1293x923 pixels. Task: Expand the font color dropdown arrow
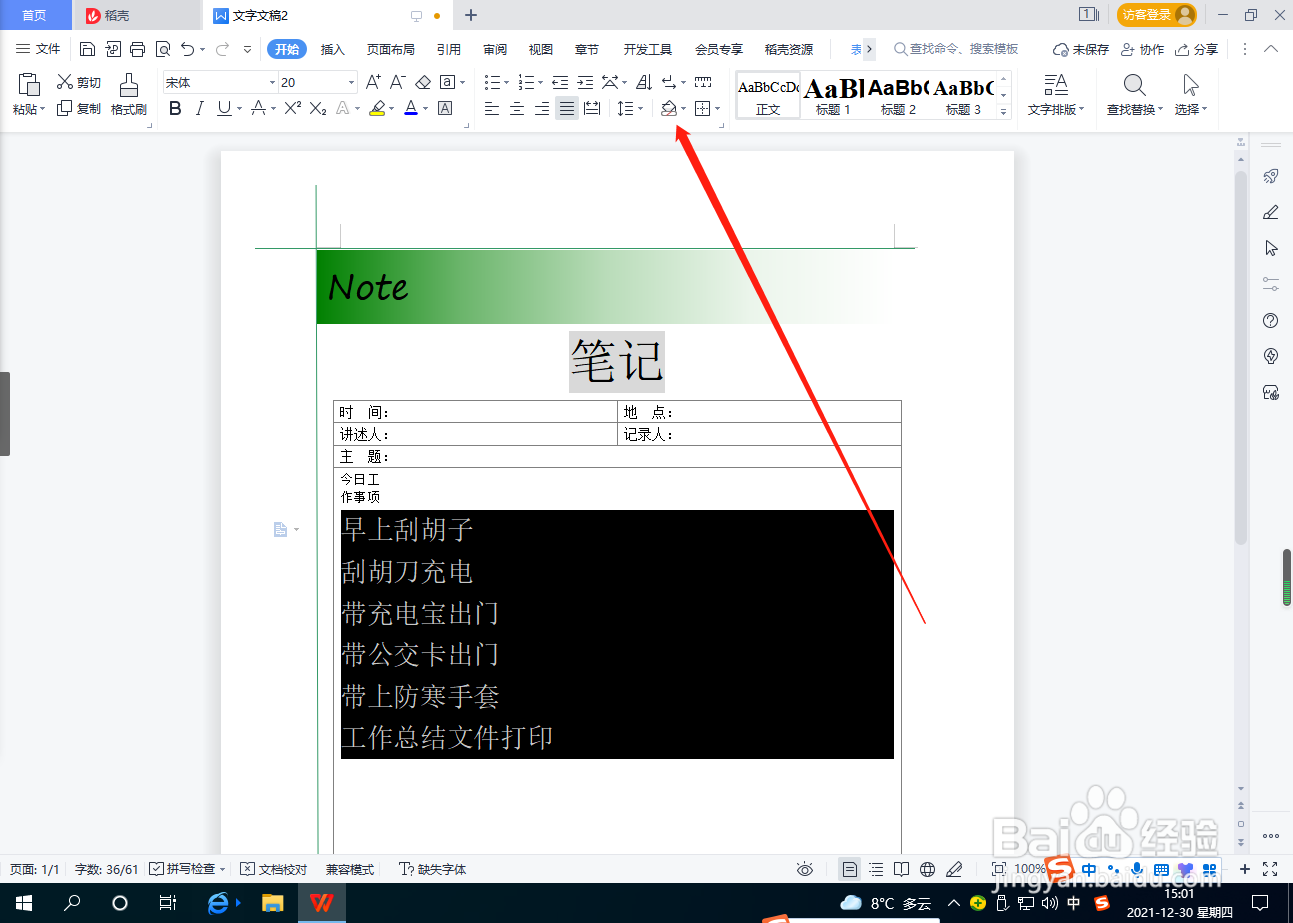[425, 108]
